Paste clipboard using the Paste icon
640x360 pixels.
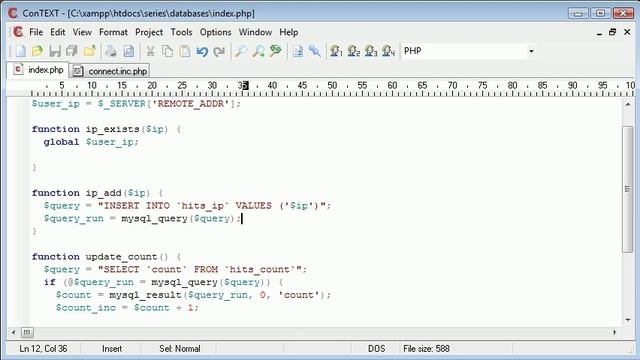click(x=185, y=51)
